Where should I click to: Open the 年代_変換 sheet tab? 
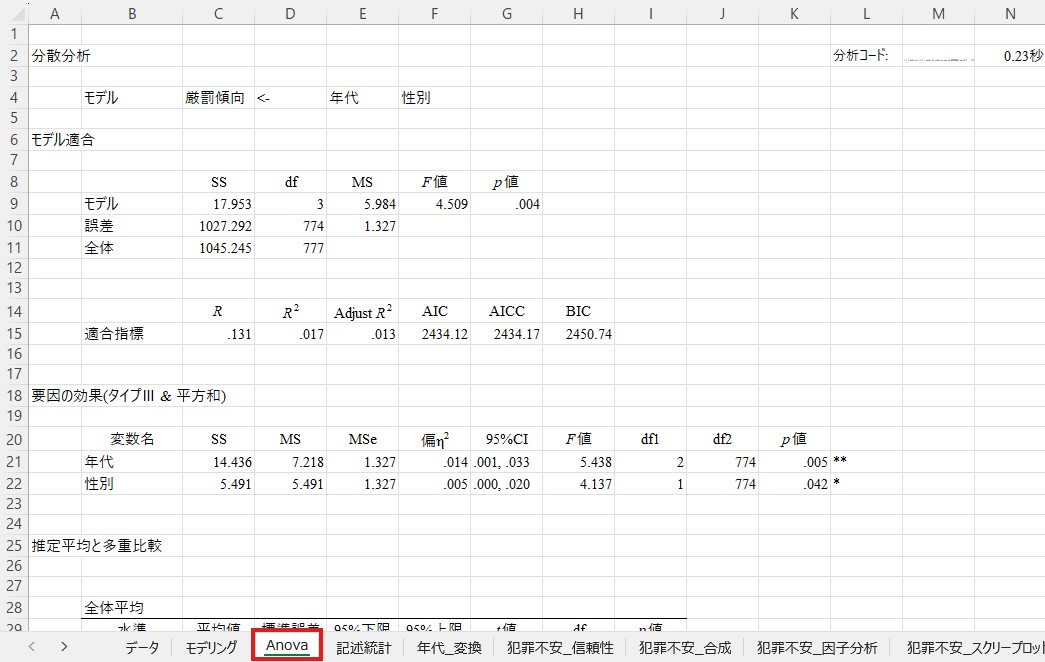point(448,647)
